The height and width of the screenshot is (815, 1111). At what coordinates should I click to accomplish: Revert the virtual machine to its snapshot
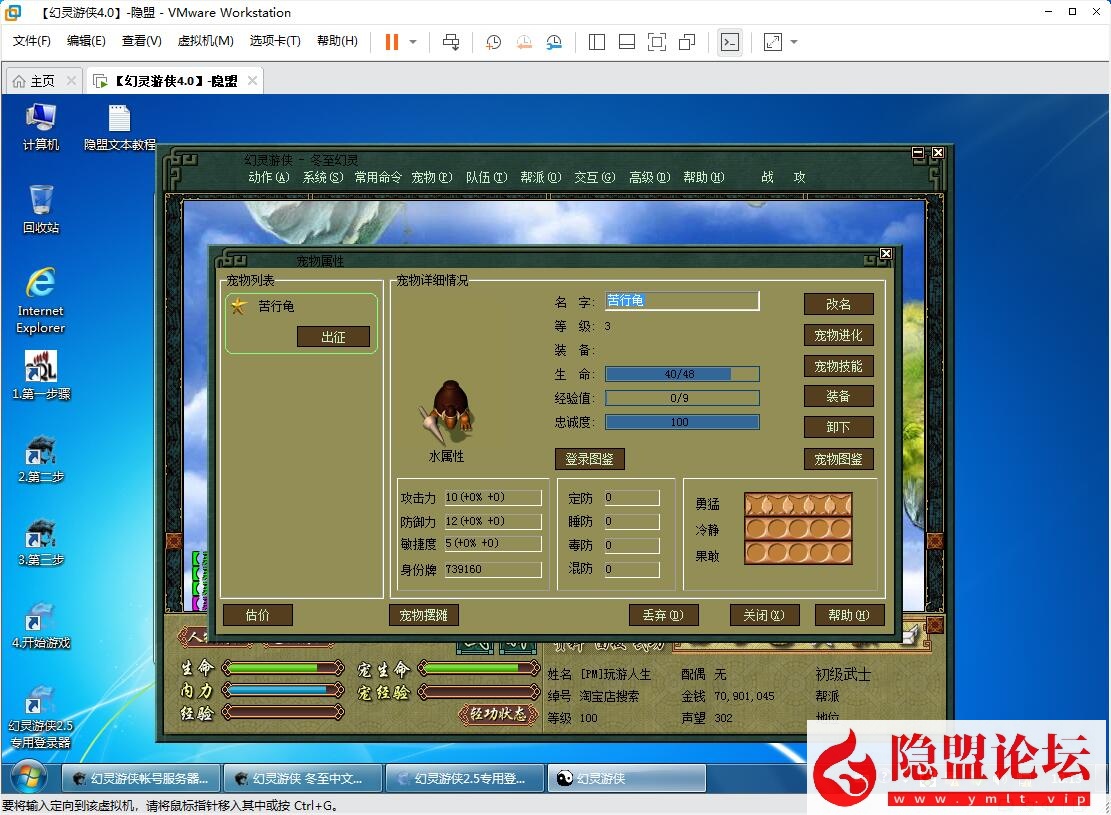point(523,42)
